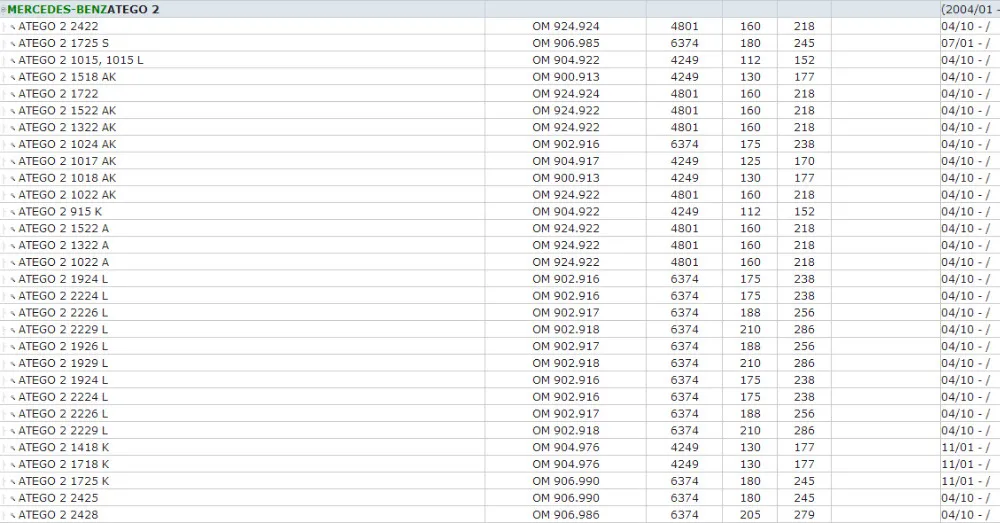Image resolution: width=1000 pixels, height=523 pixels.
Task: Select the ATEGO 2 1022 A row
Action: coord(500,262)
